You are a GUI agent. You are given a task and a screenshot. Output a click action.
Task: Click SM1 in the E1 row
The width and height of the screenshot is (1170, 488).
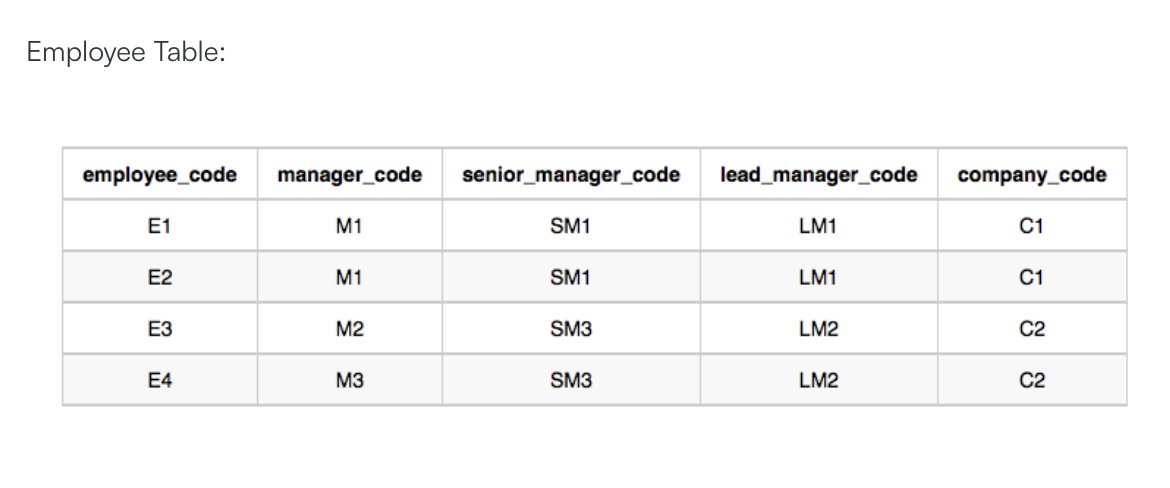(x=571, y=225)
